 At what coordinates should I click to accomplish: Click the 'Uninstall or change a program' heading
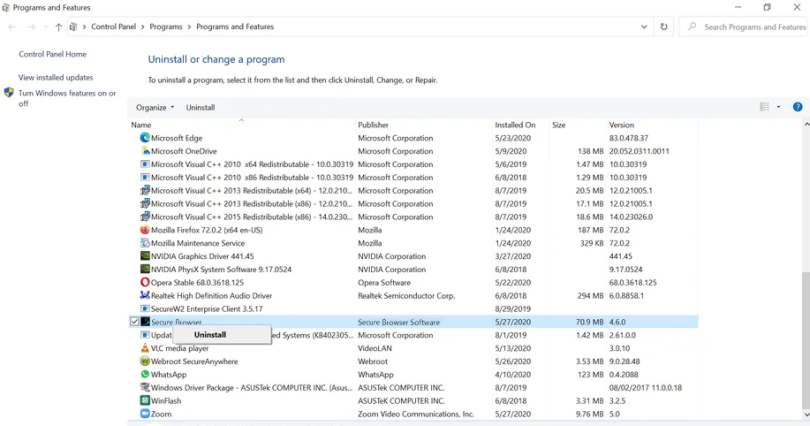point(216,59)
